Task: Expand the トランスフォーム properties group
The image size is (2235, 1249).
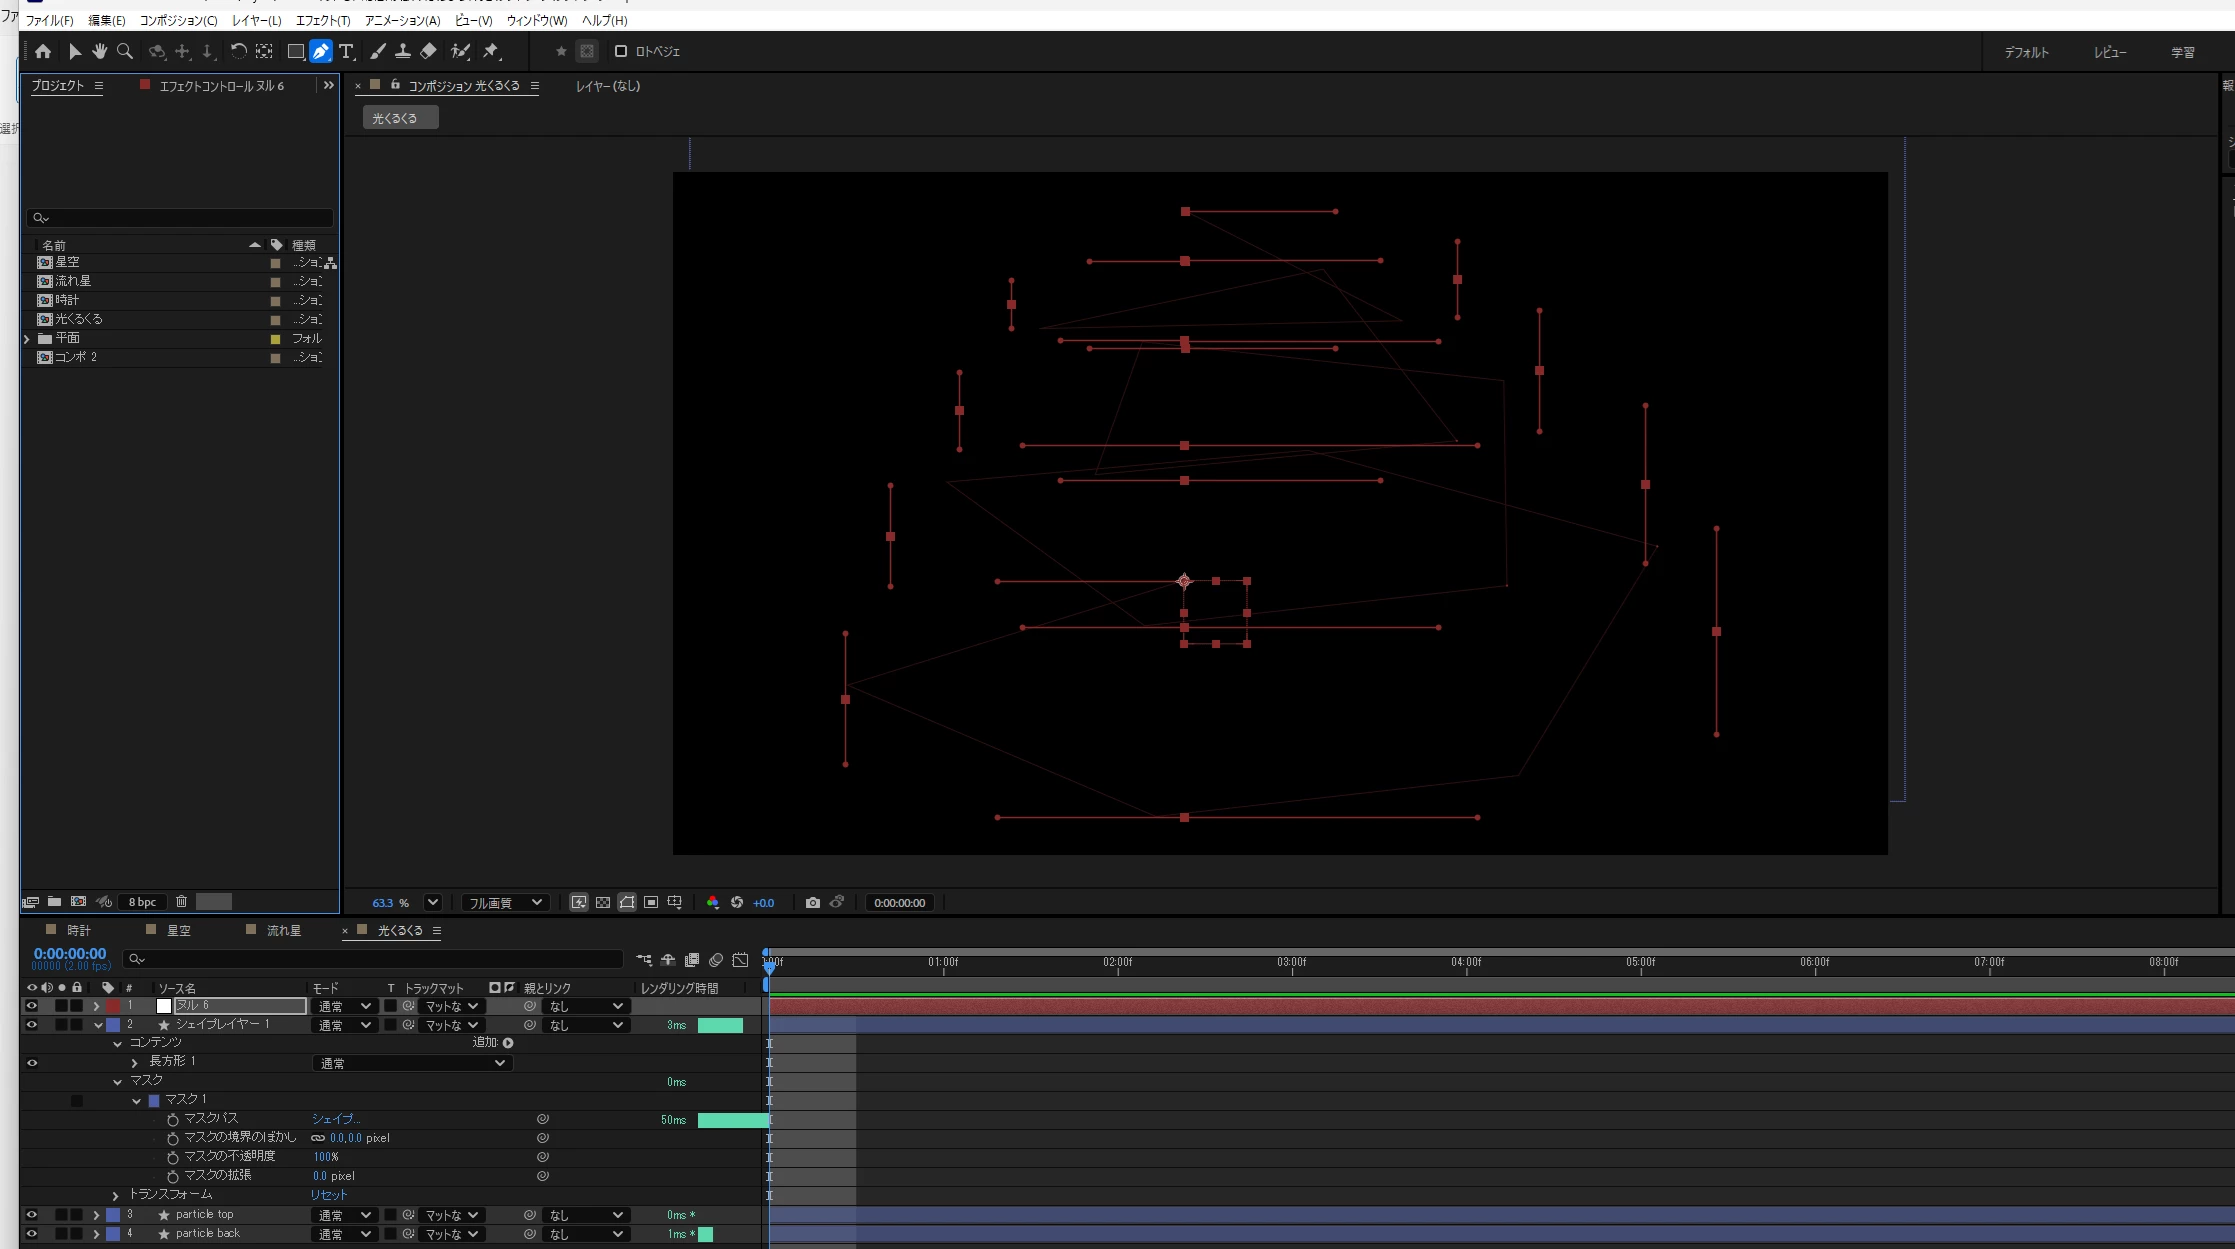Action: click(116, 1195)
